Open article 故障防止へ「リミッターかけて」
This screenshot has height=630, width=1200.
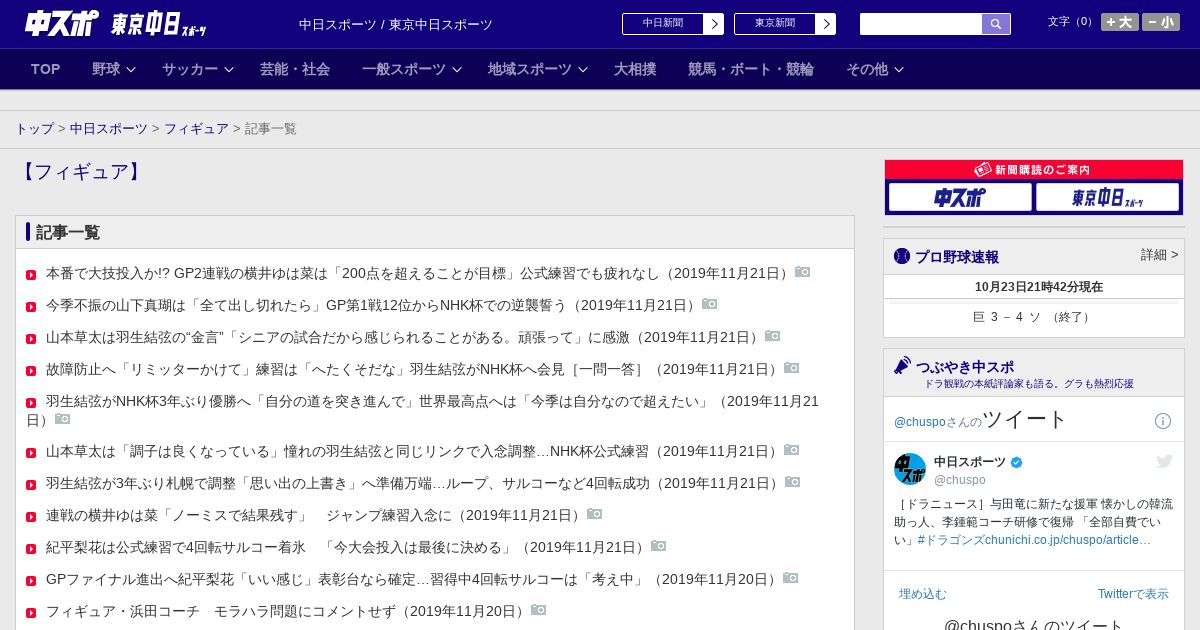click(413, 369)
